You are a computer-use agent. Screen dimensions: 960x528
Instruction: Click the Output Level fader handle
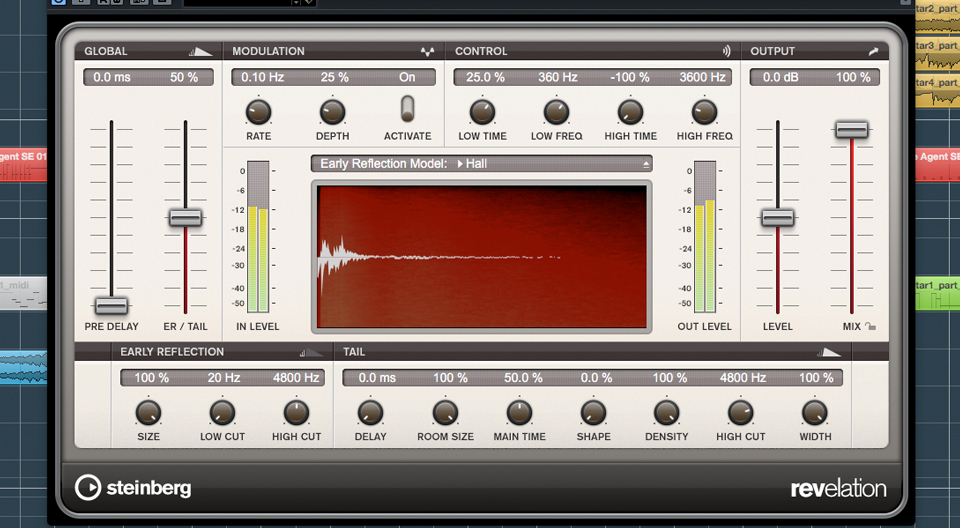pyautogui.click(x=778, y=217)
